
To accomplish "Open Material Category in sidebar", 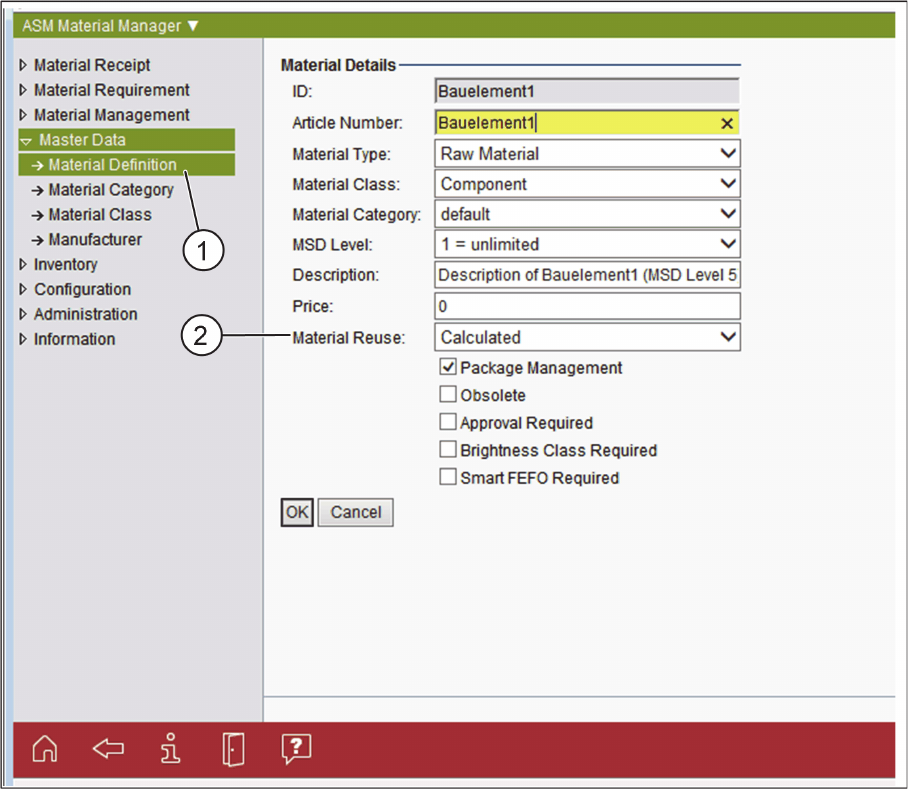I will pyautogui.click(x=111, y=189).
